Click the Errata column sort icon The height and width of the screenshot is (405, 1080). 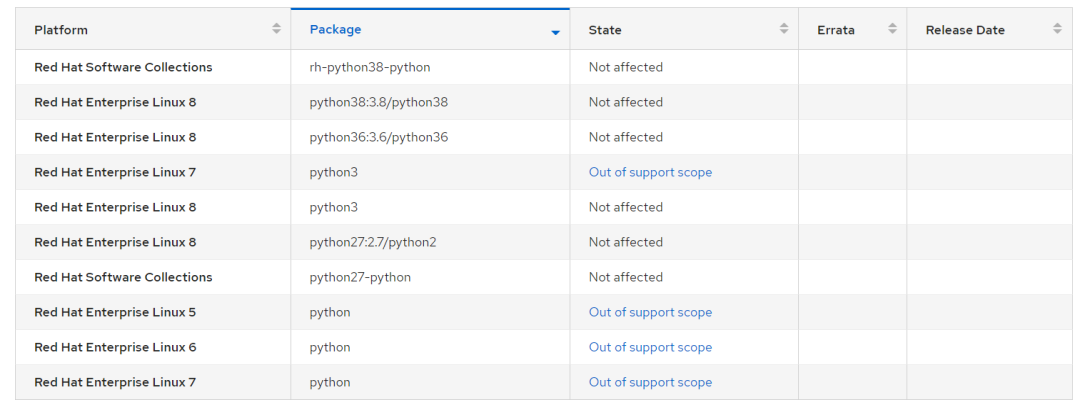pyautogui.click(x=892, y=29)
